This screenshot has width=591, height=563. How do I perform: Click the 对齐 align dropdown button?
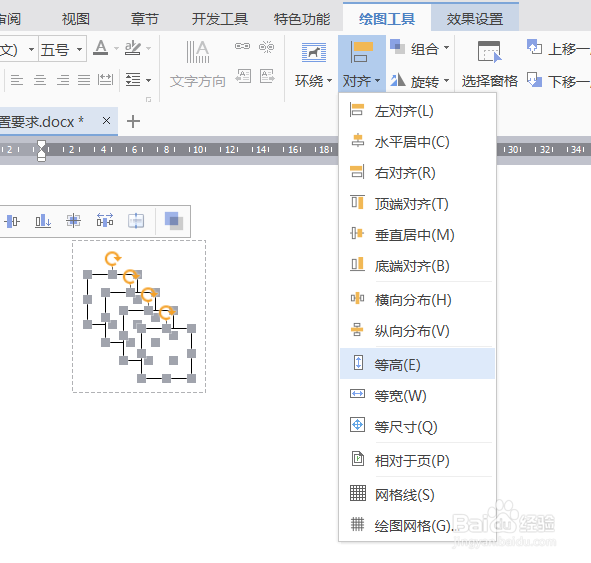click(x=362, y=63)
